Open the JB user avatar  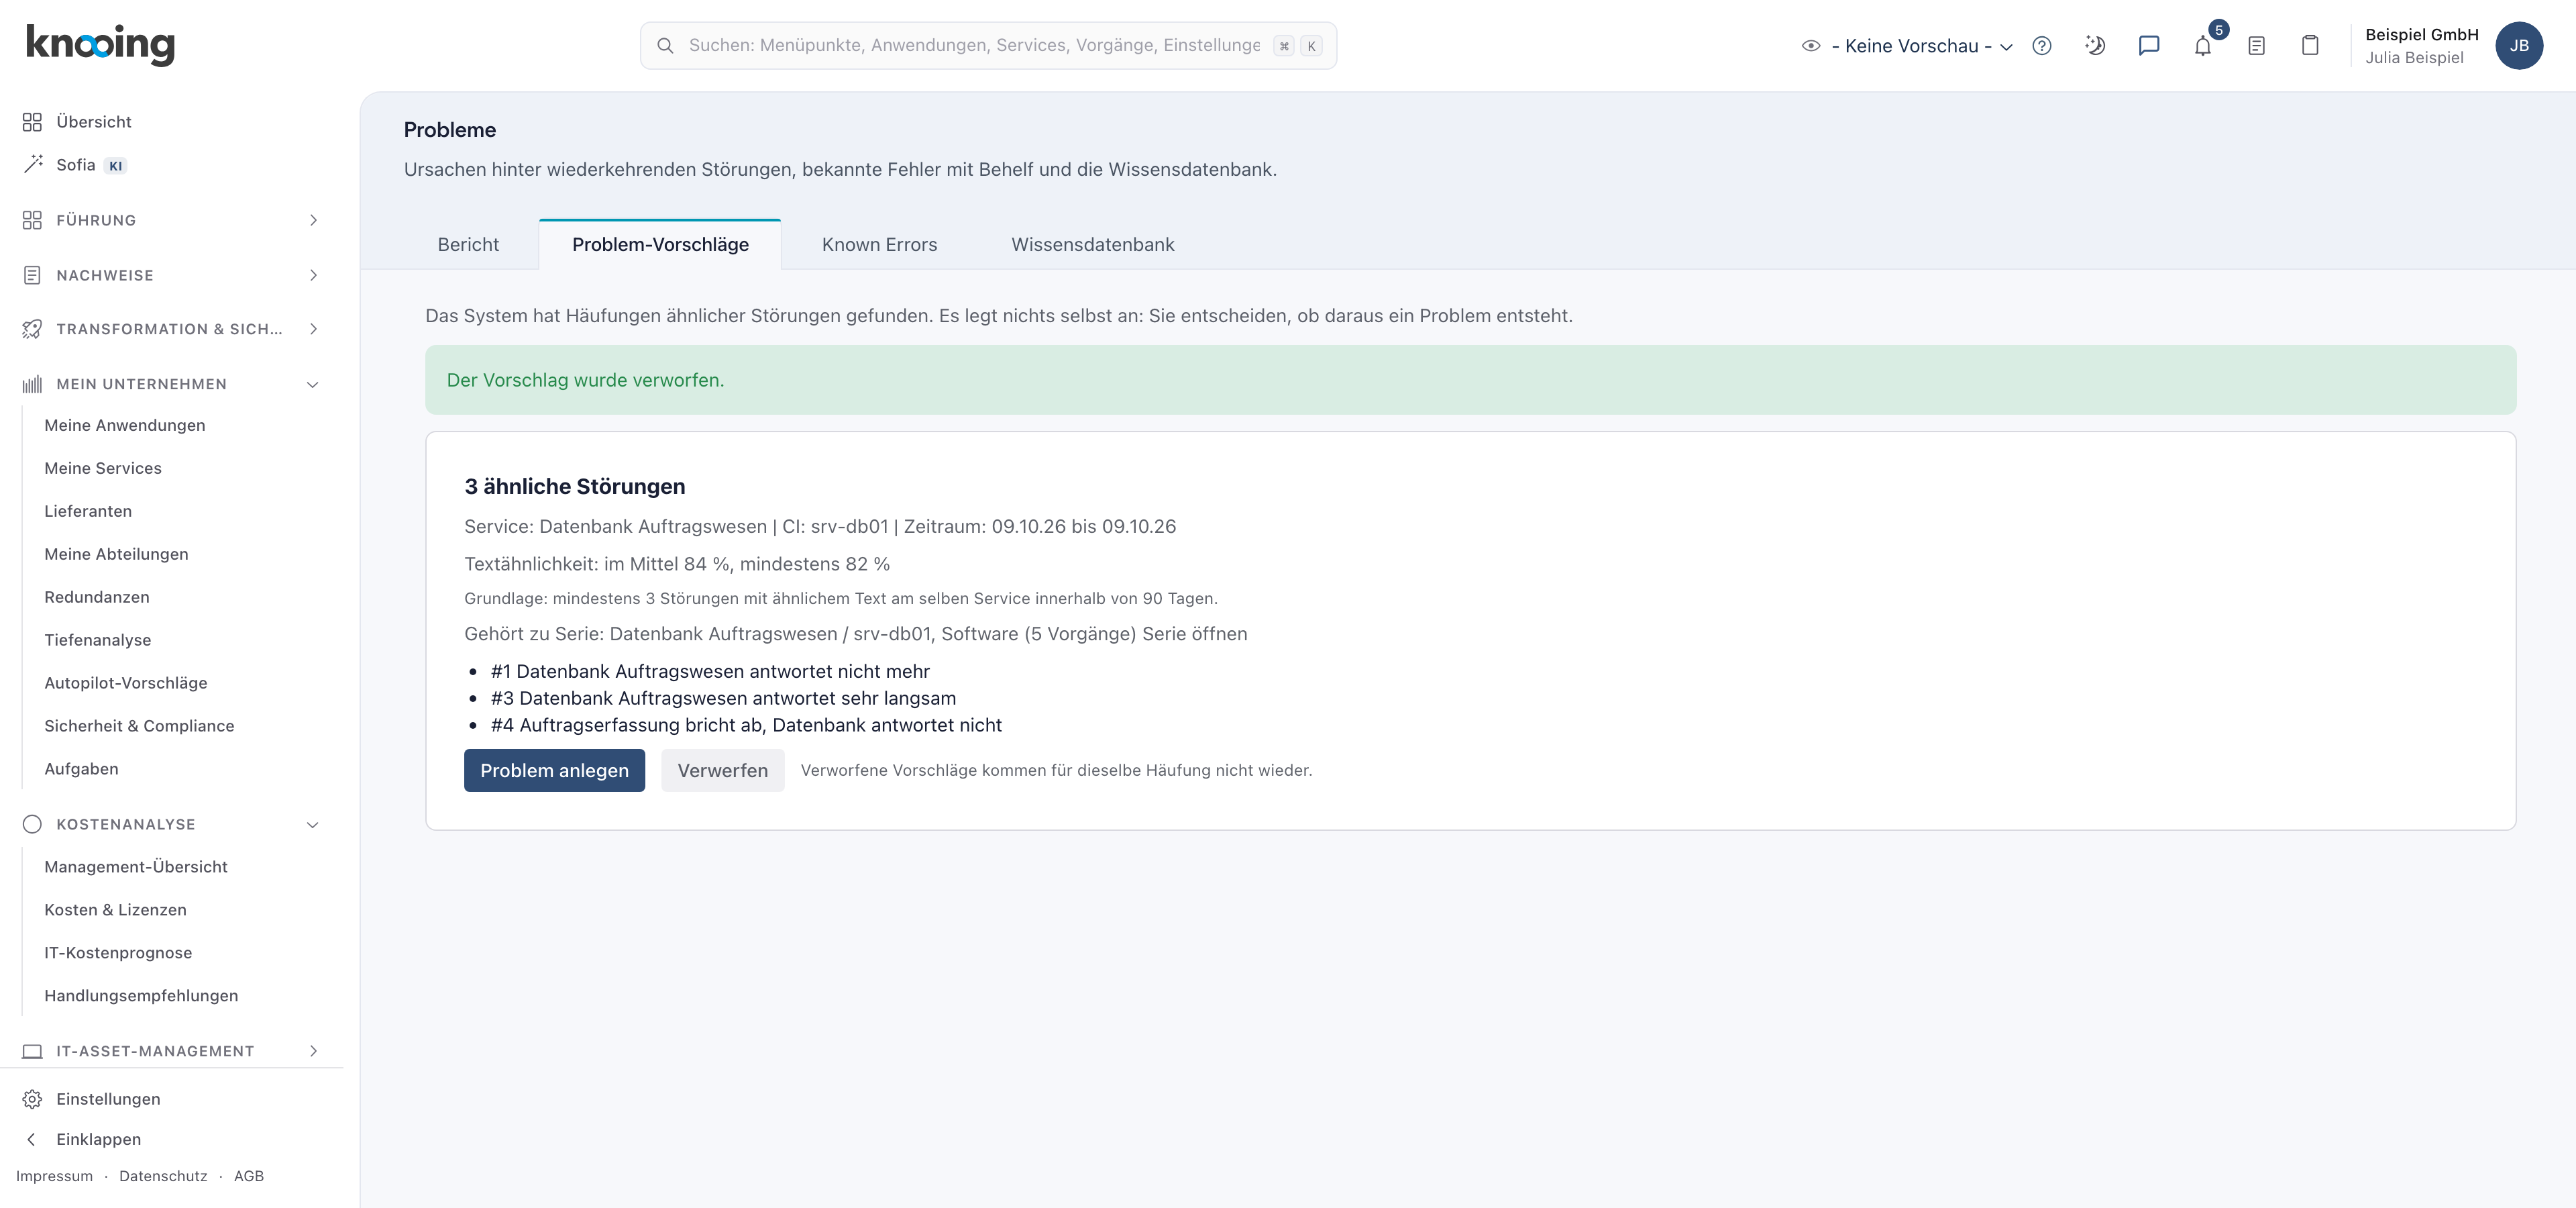2519,46
